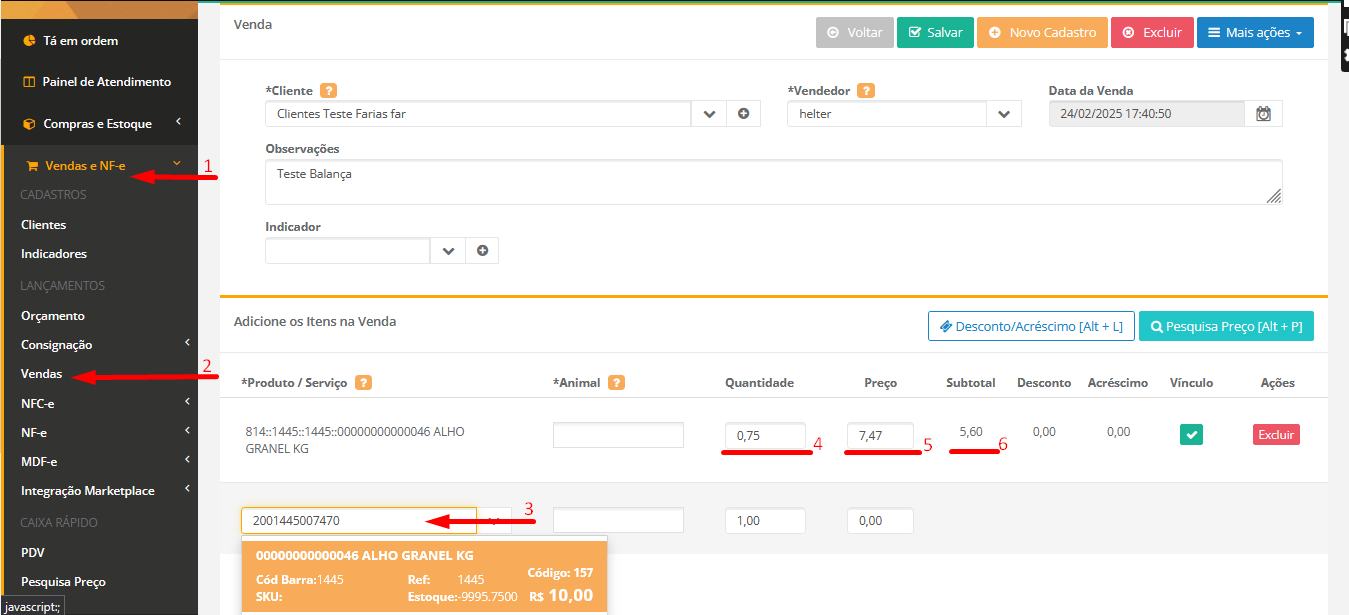Open Vendas in the sidebar menu
Viewport: 1349px width, 615px height.
click(42, 374)
